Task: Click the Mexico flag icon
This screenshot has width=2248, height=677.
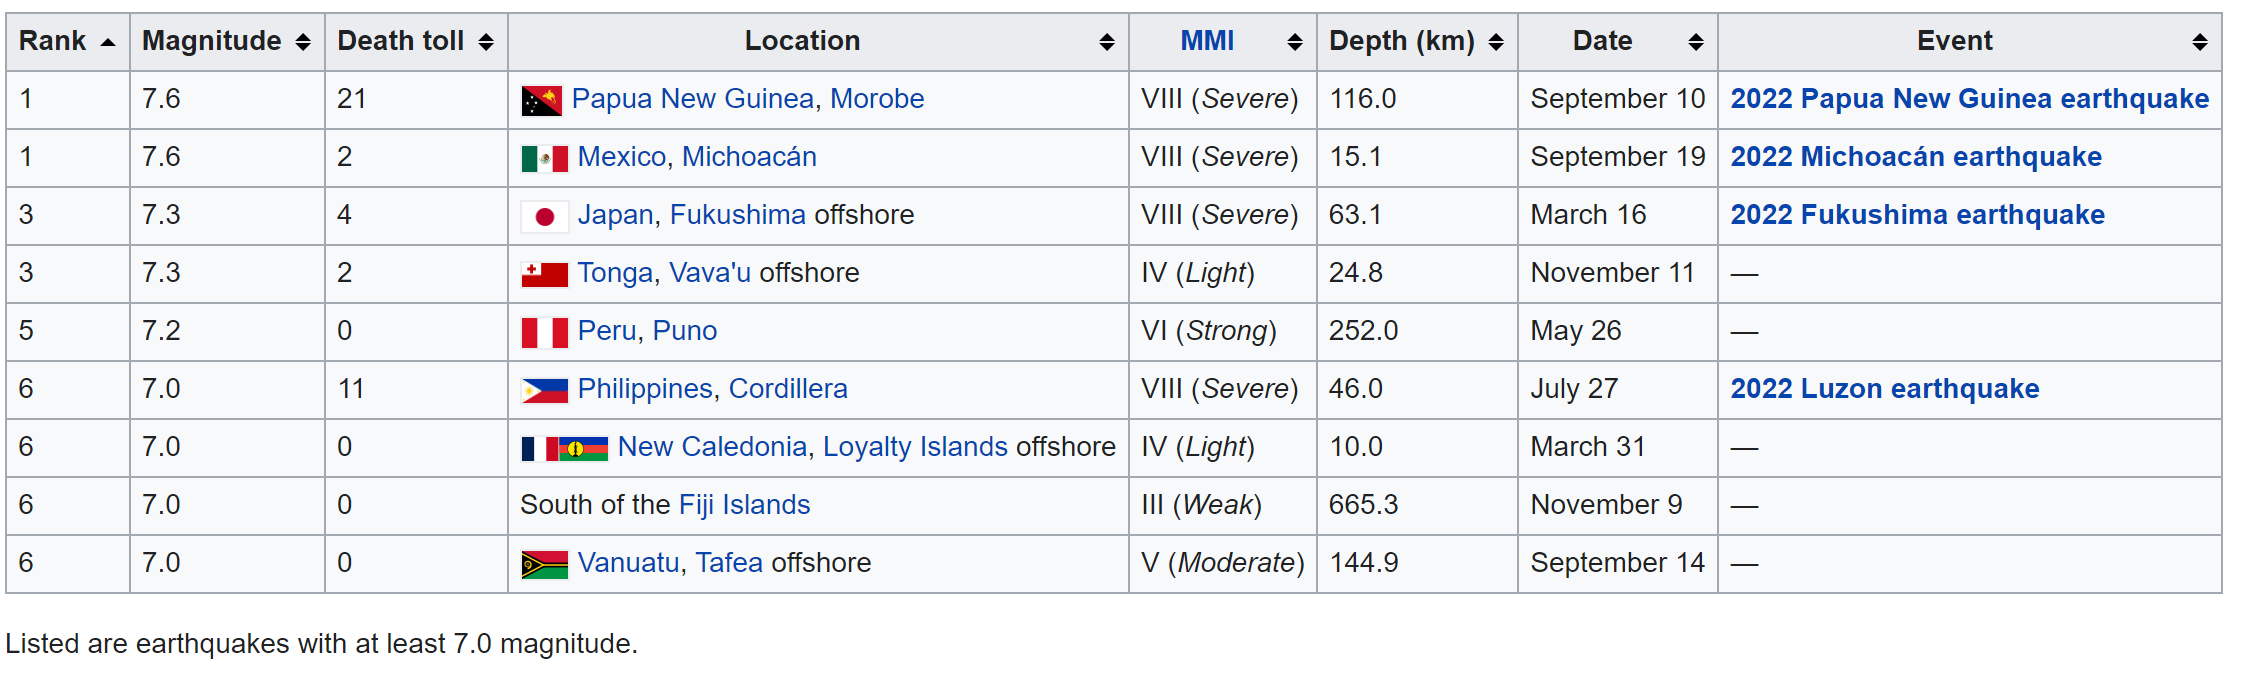Action: point(544,158)
